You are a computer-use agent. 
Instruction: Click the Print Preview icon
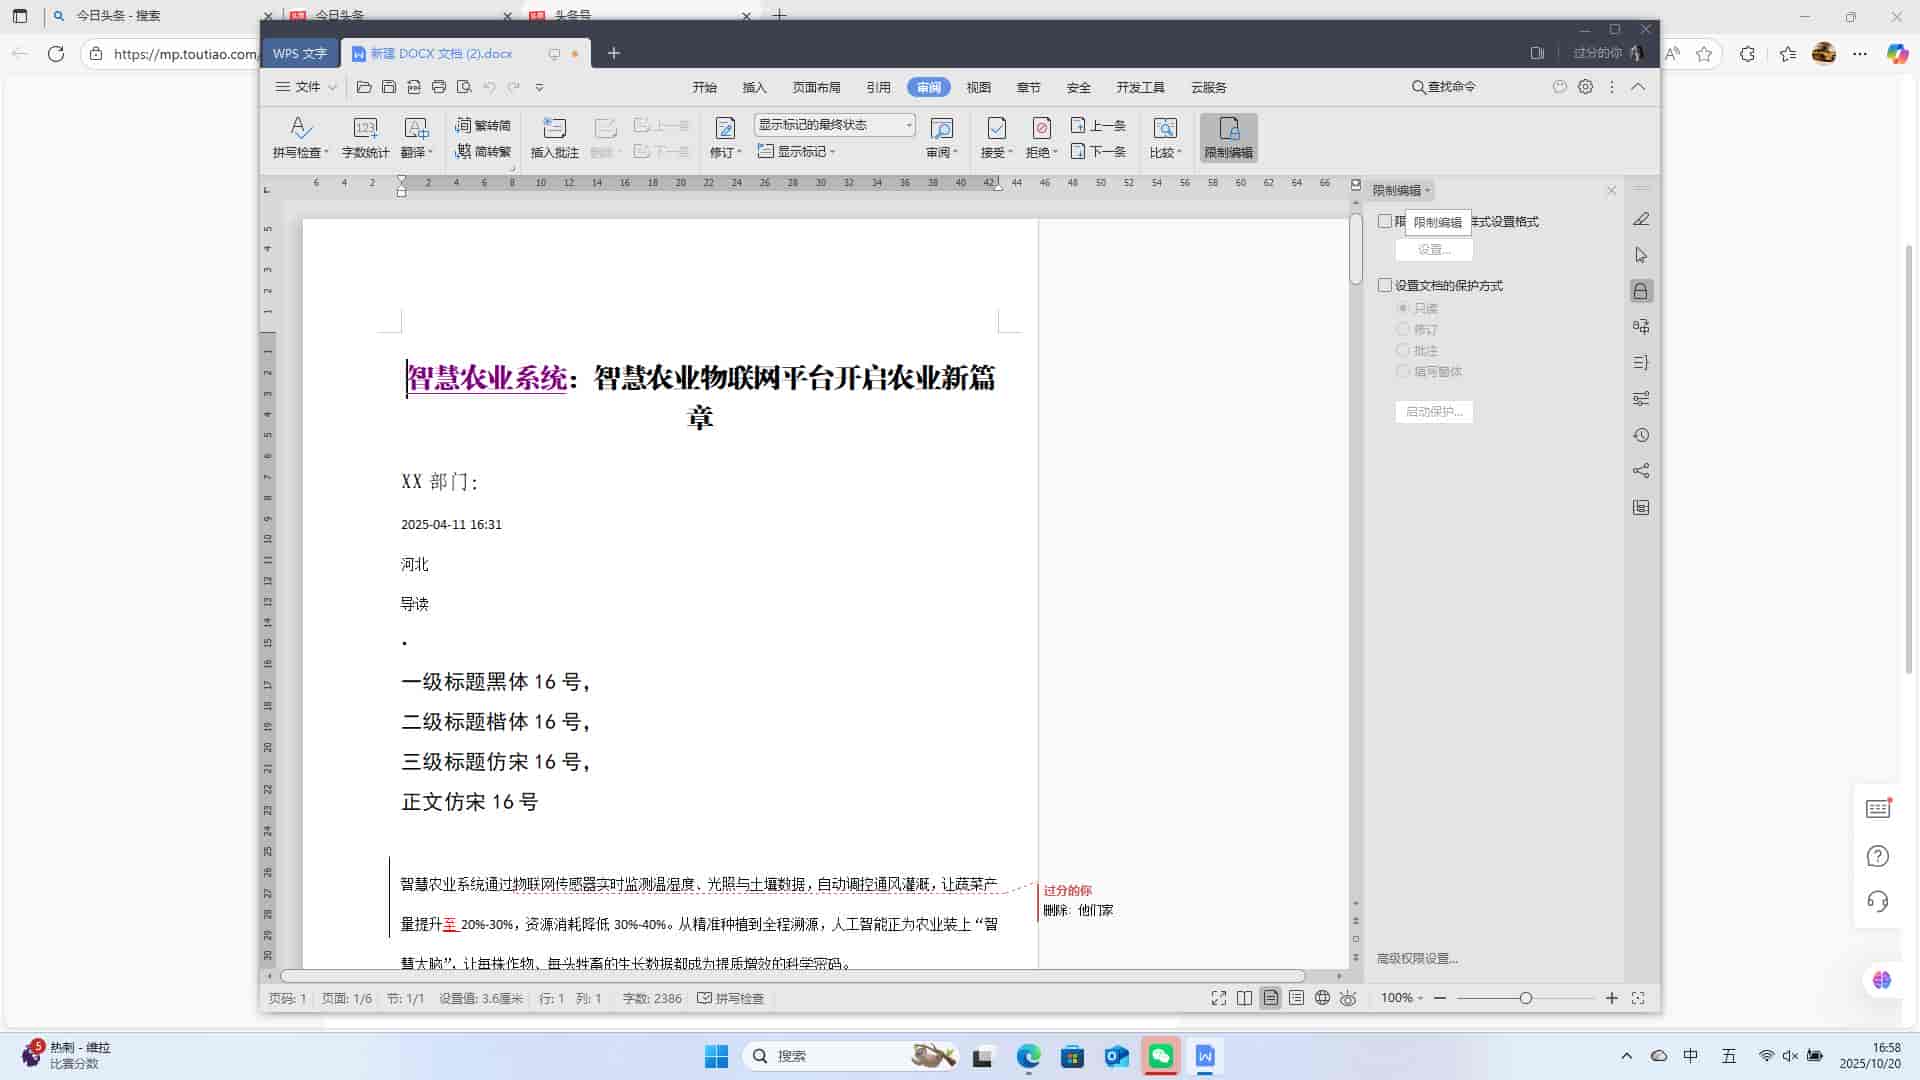coord(463,87)
